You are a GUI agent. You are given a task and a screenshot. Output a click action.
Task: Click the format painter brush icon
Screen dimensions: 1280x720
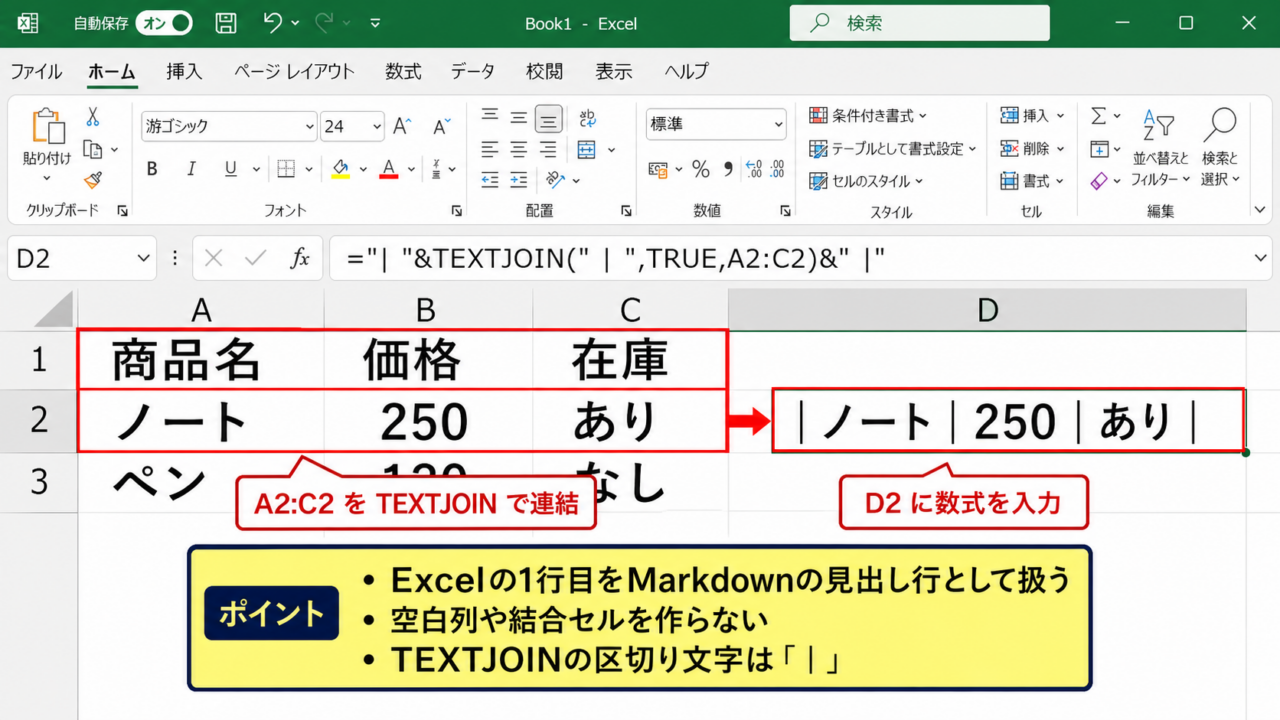[x=93, y=180]
